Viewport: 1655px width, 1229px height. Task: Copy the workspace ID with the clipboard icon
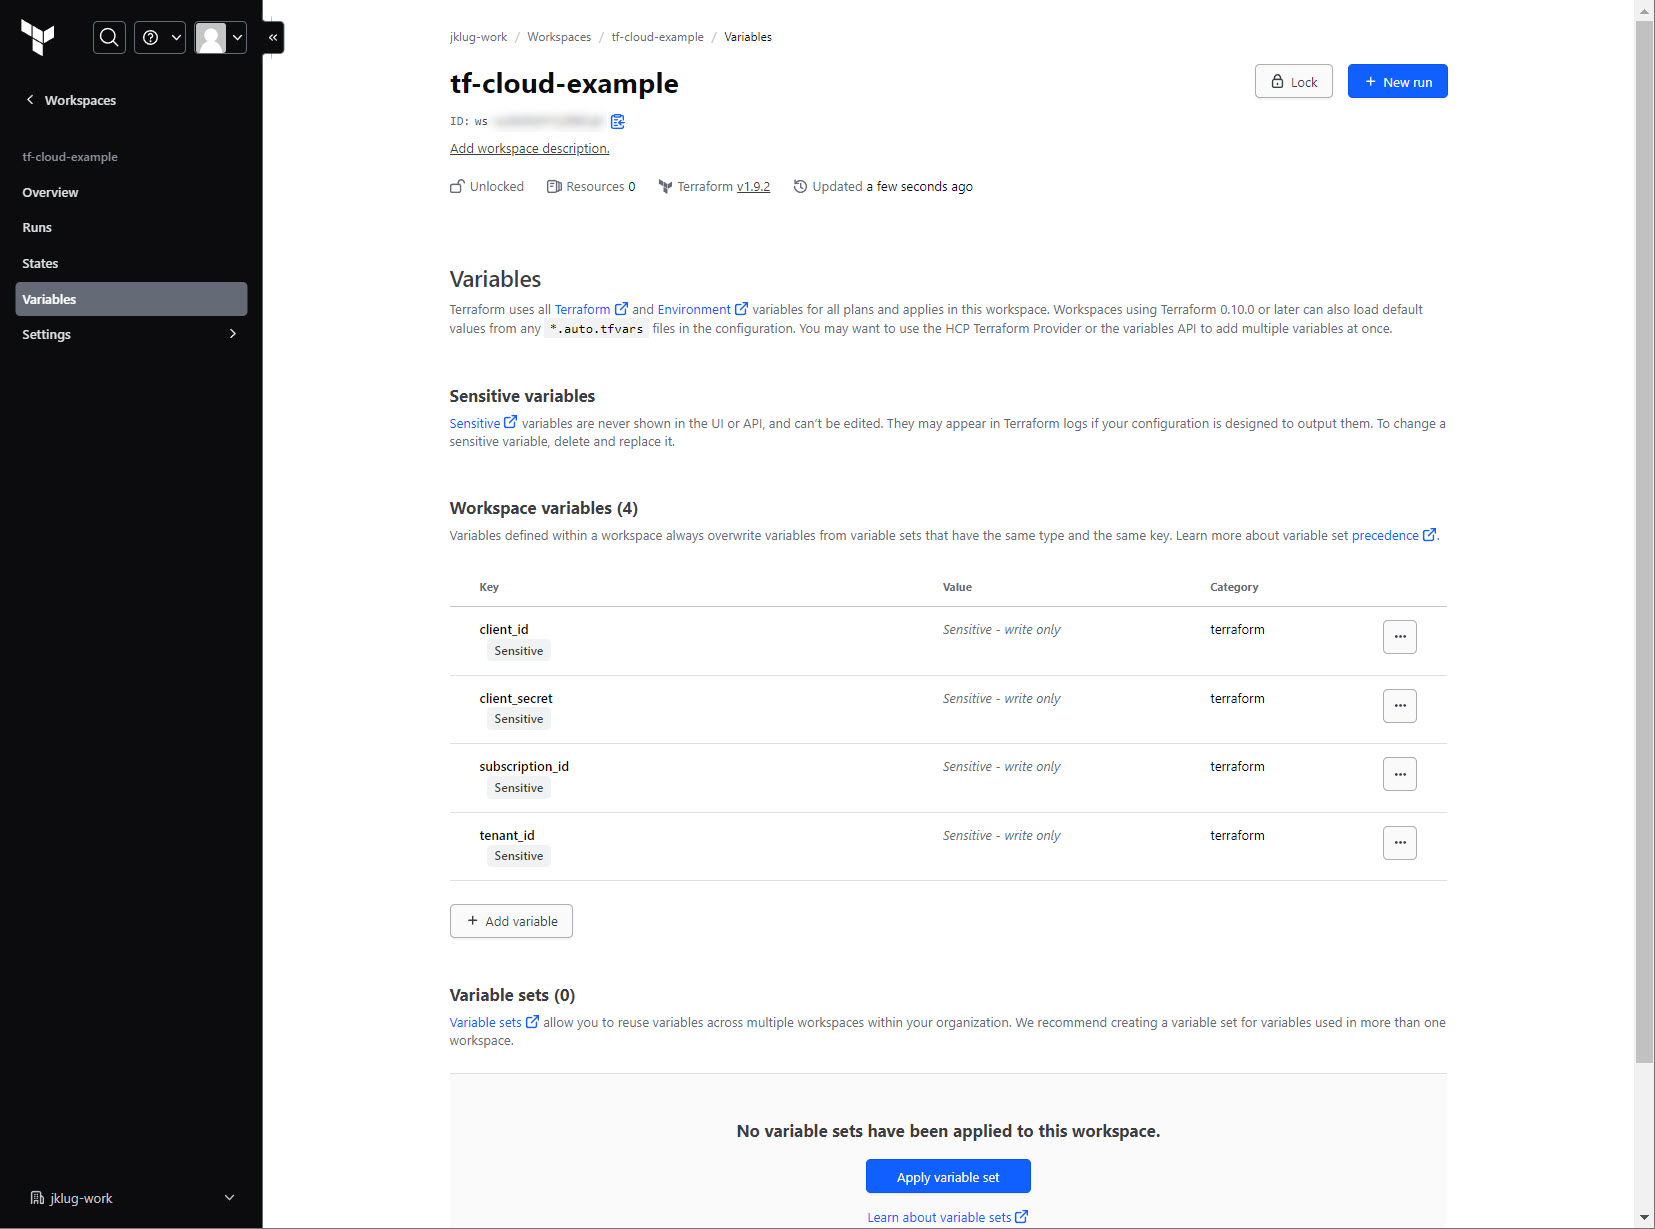point(618,122)
